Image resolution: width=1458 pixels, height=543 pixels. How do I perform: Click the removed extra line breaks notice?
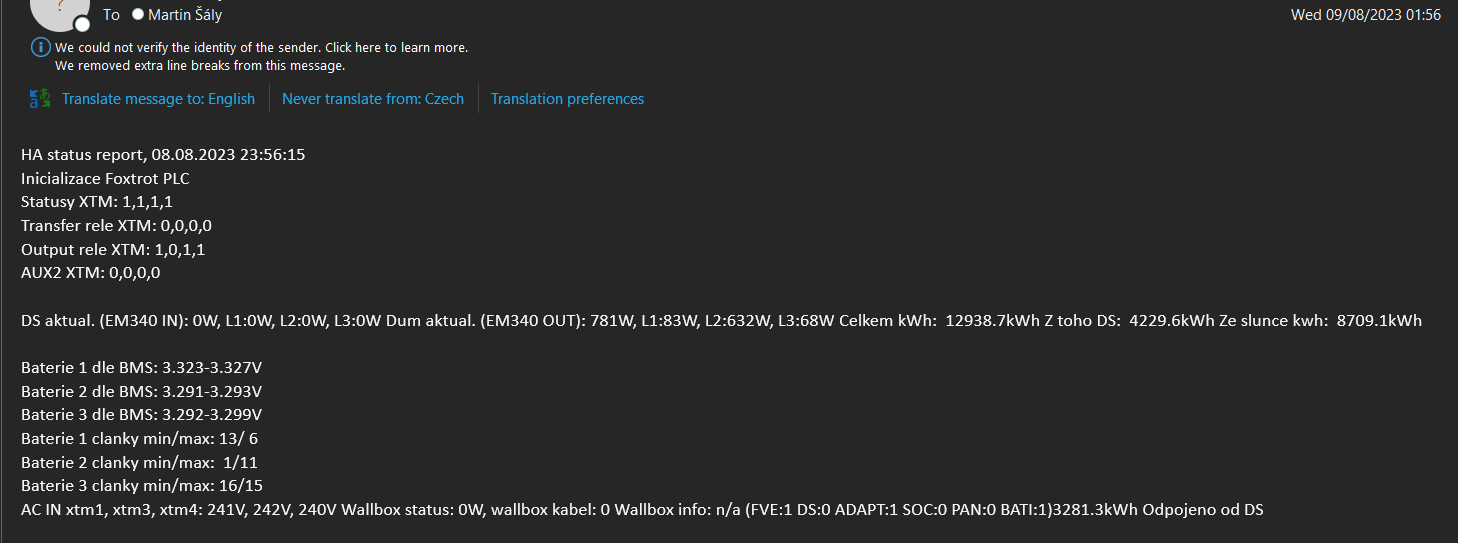pyautogui.click(x=200, y=66)
